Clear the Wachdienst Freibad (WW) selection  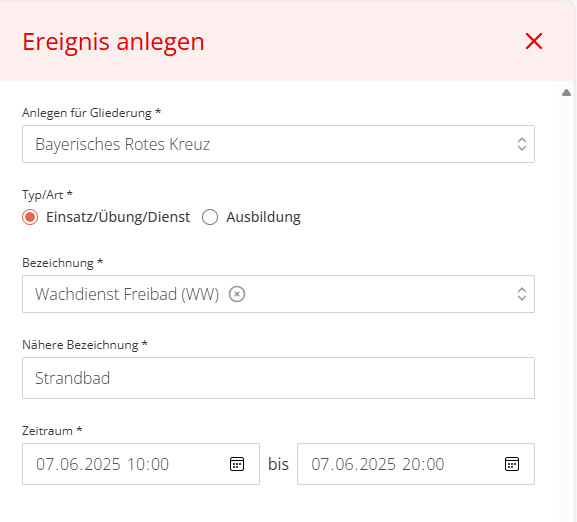point(237,294)
